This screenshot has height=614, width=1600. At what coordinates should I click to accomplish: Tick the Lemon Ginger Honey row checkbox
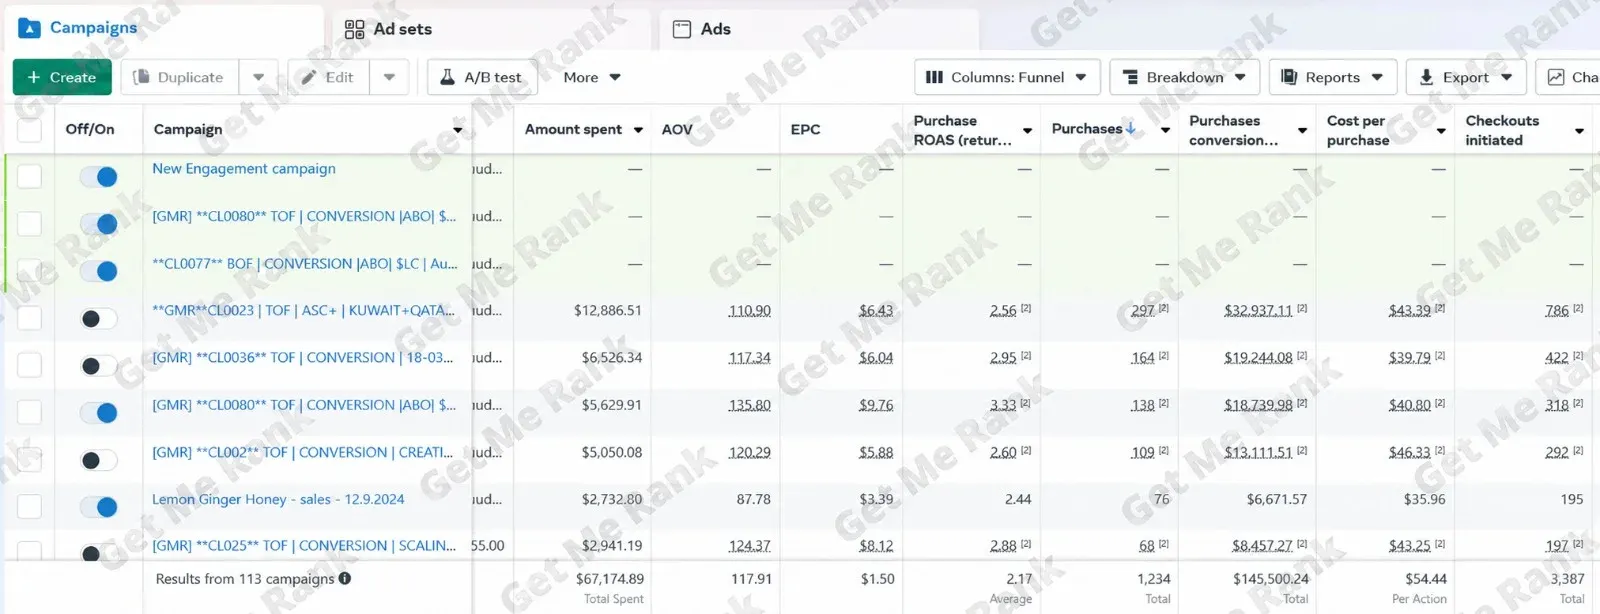pos(30,506)
